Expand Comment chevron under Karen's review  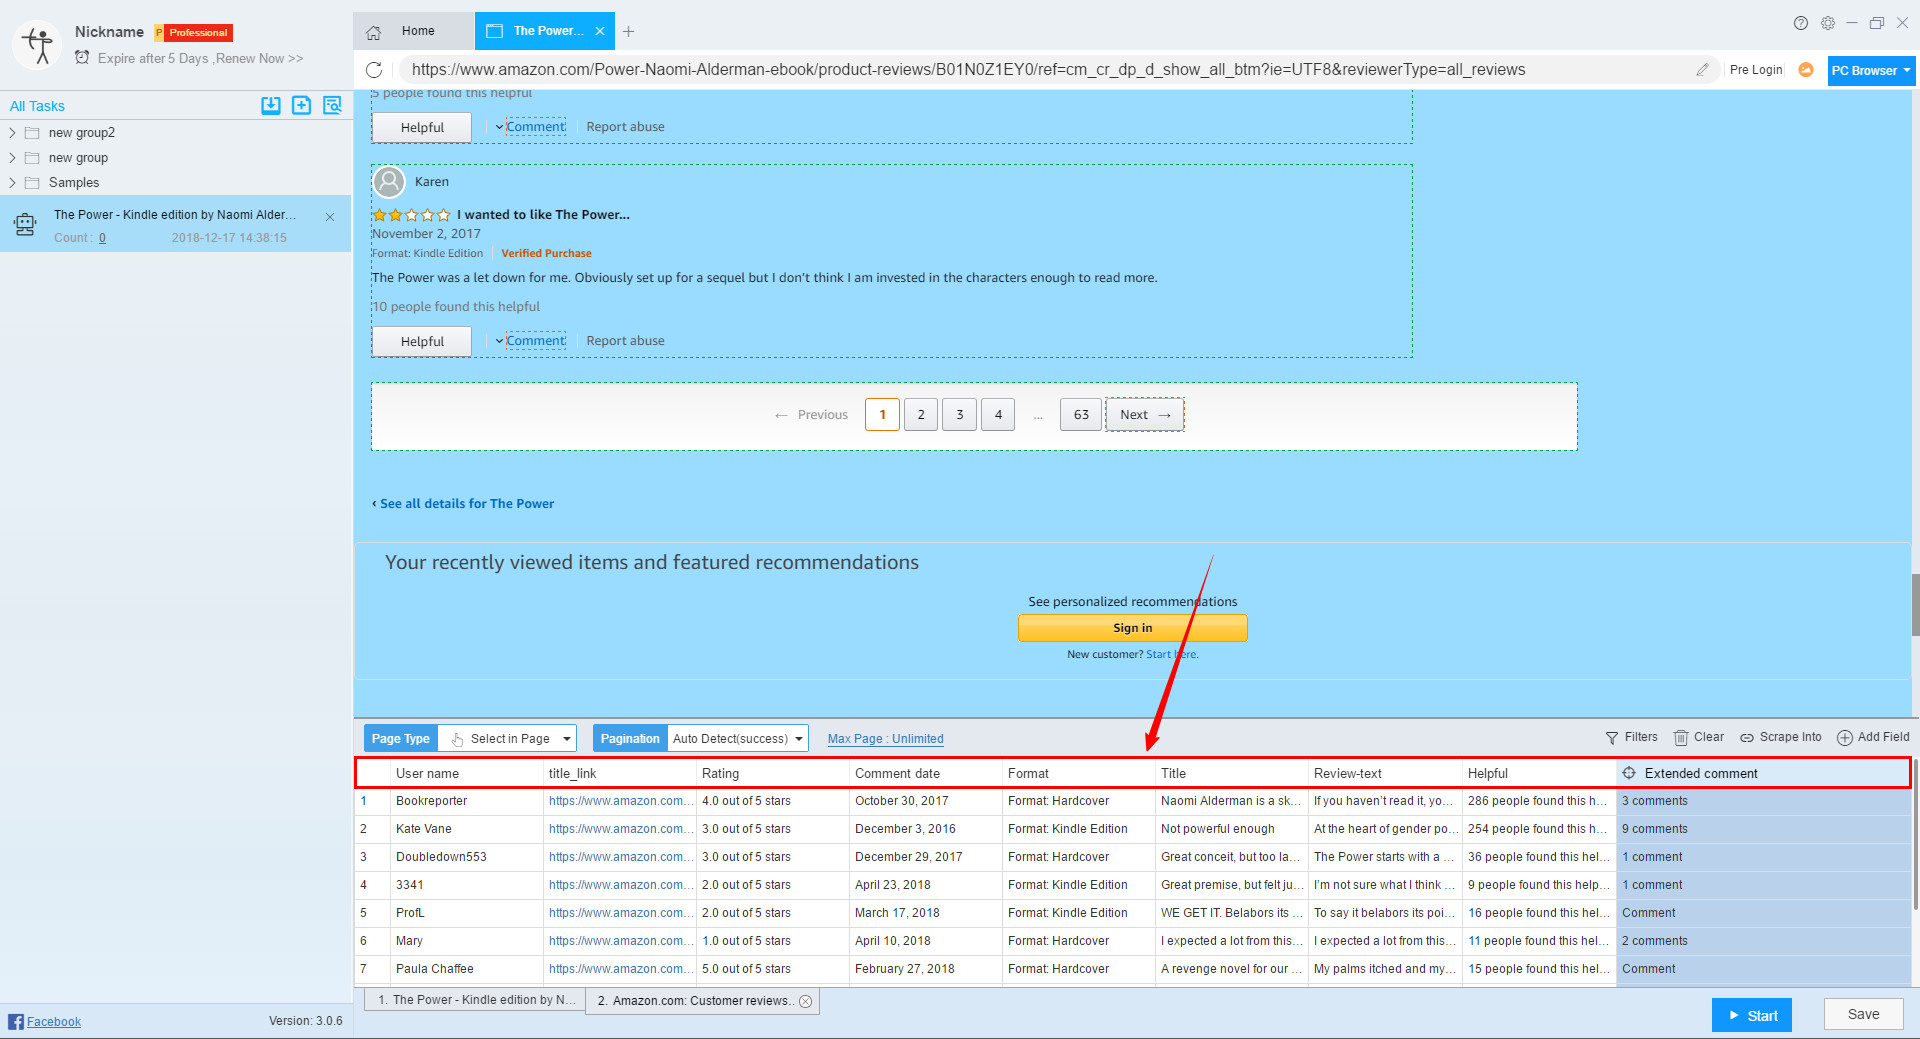tap(499, 341)
